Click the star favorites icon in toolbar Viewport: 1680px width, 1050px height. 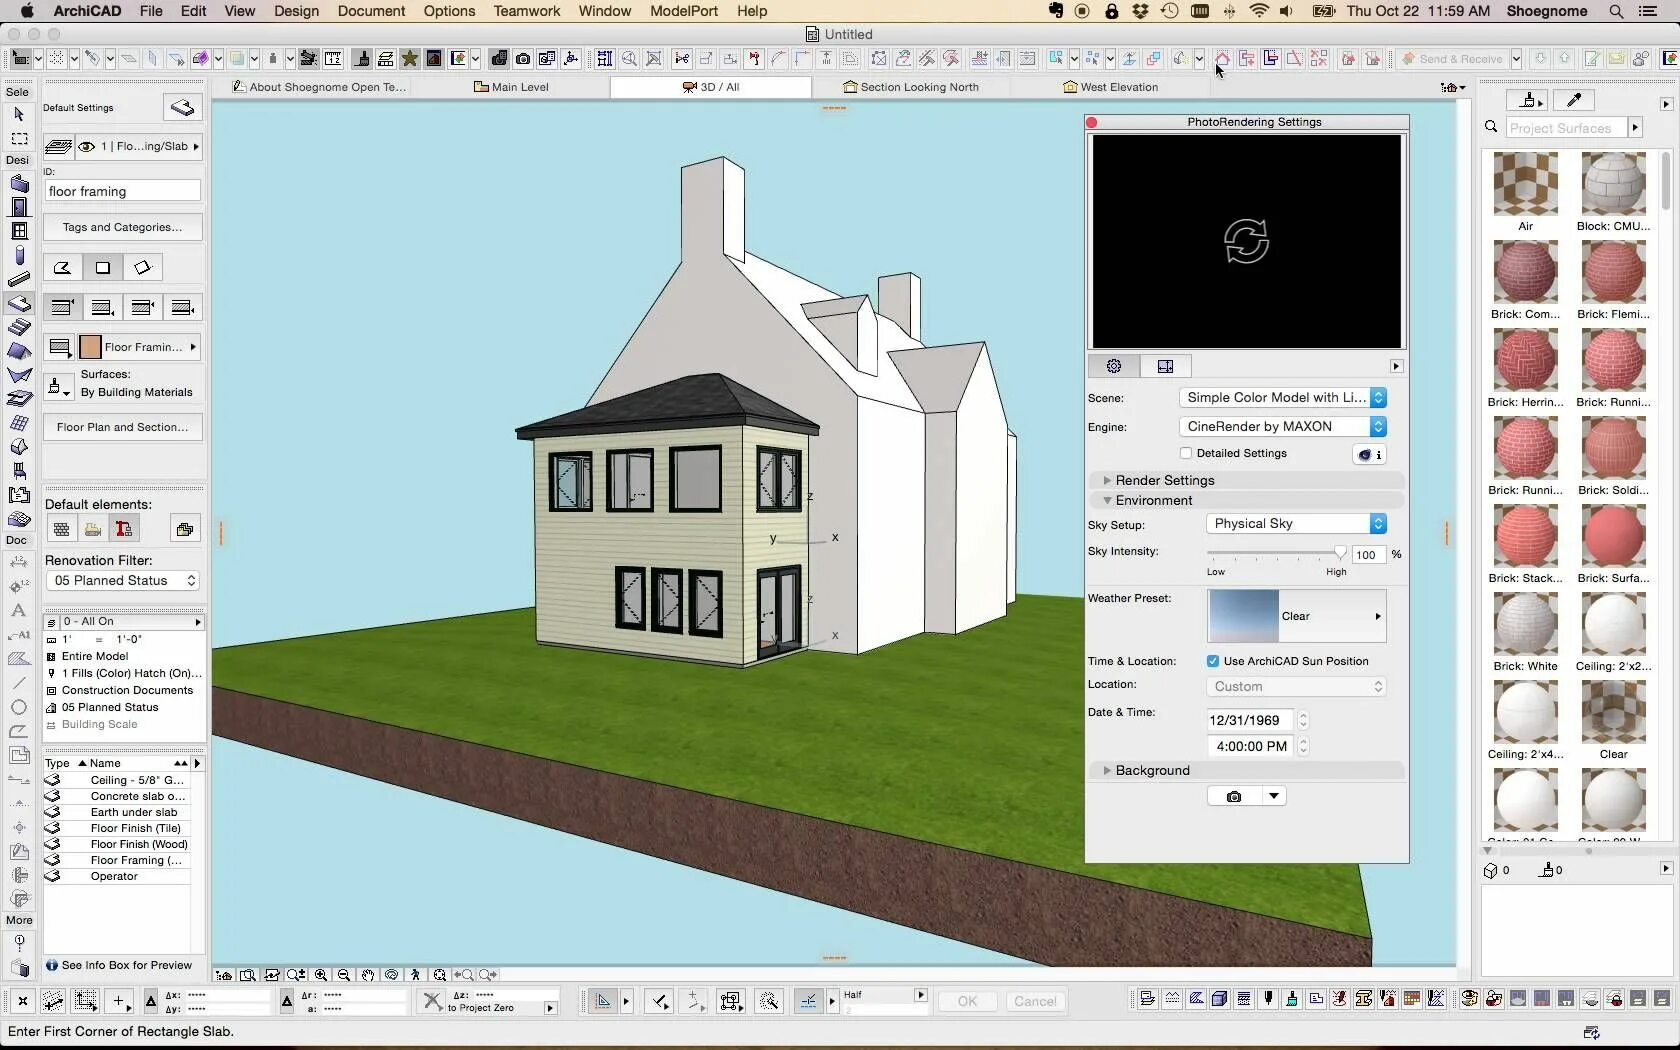tap(409, 59)
